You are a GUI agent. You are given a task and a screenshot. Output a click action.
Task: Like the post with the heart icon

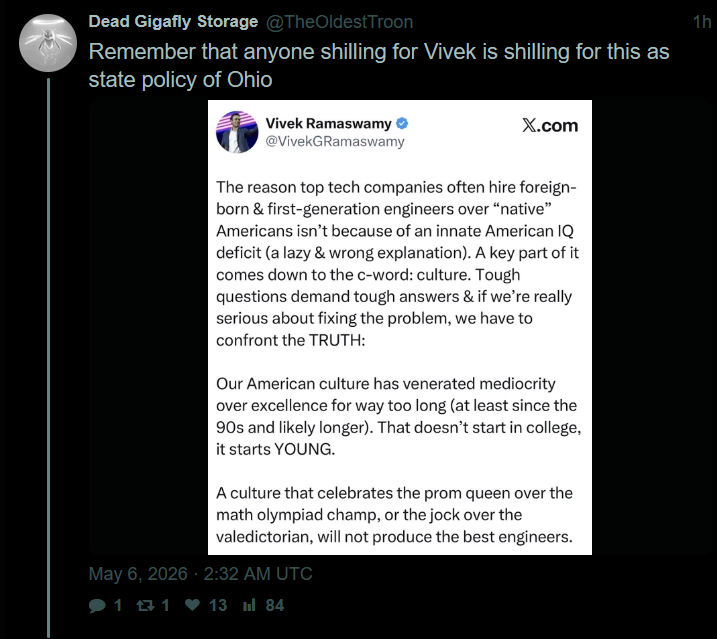point(193,605)
